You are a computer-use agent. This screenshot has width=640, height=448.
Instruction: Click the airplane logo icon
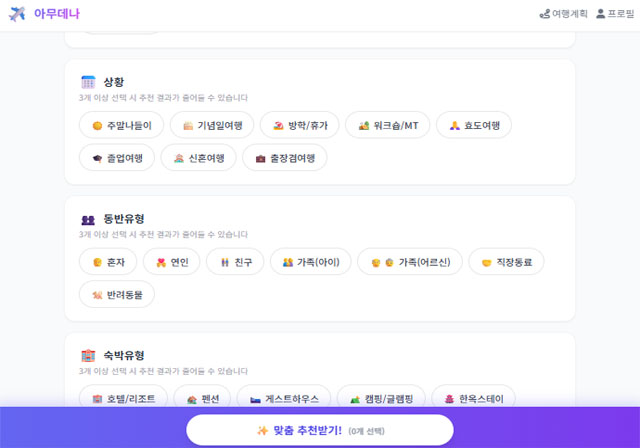[17, 14]
